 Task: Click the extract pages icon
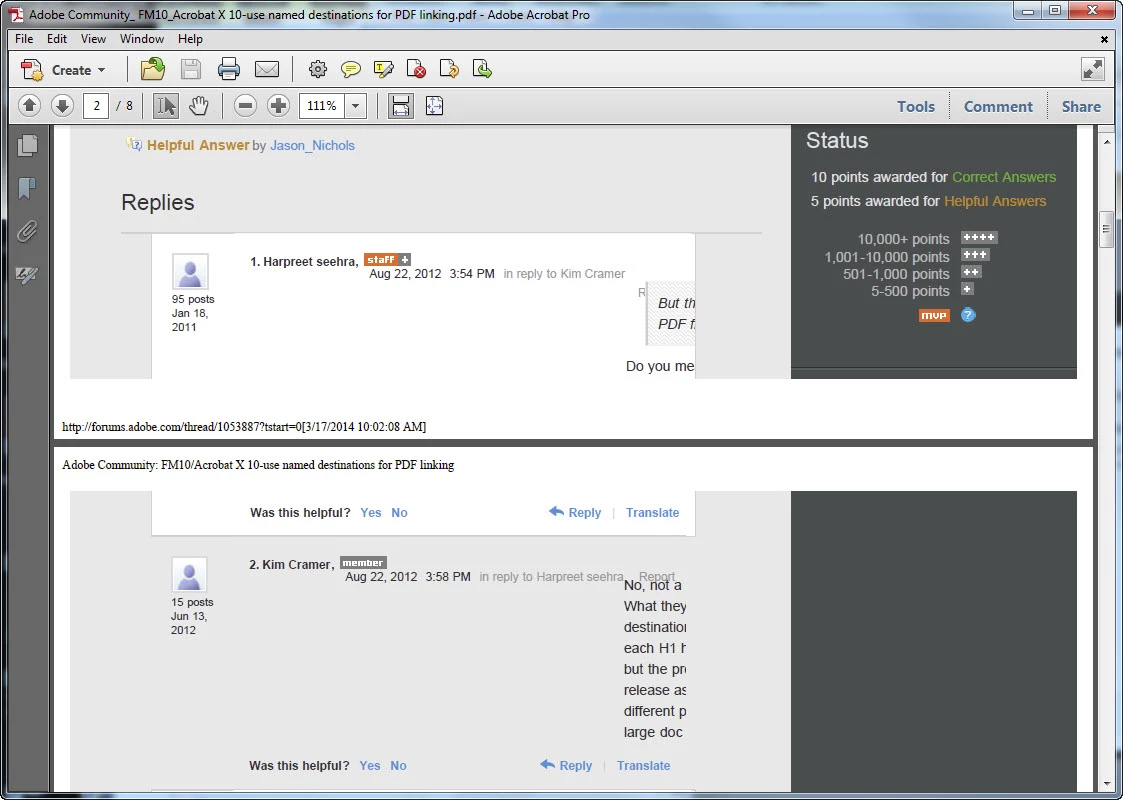pyautogui.click(x=483, y=69)
